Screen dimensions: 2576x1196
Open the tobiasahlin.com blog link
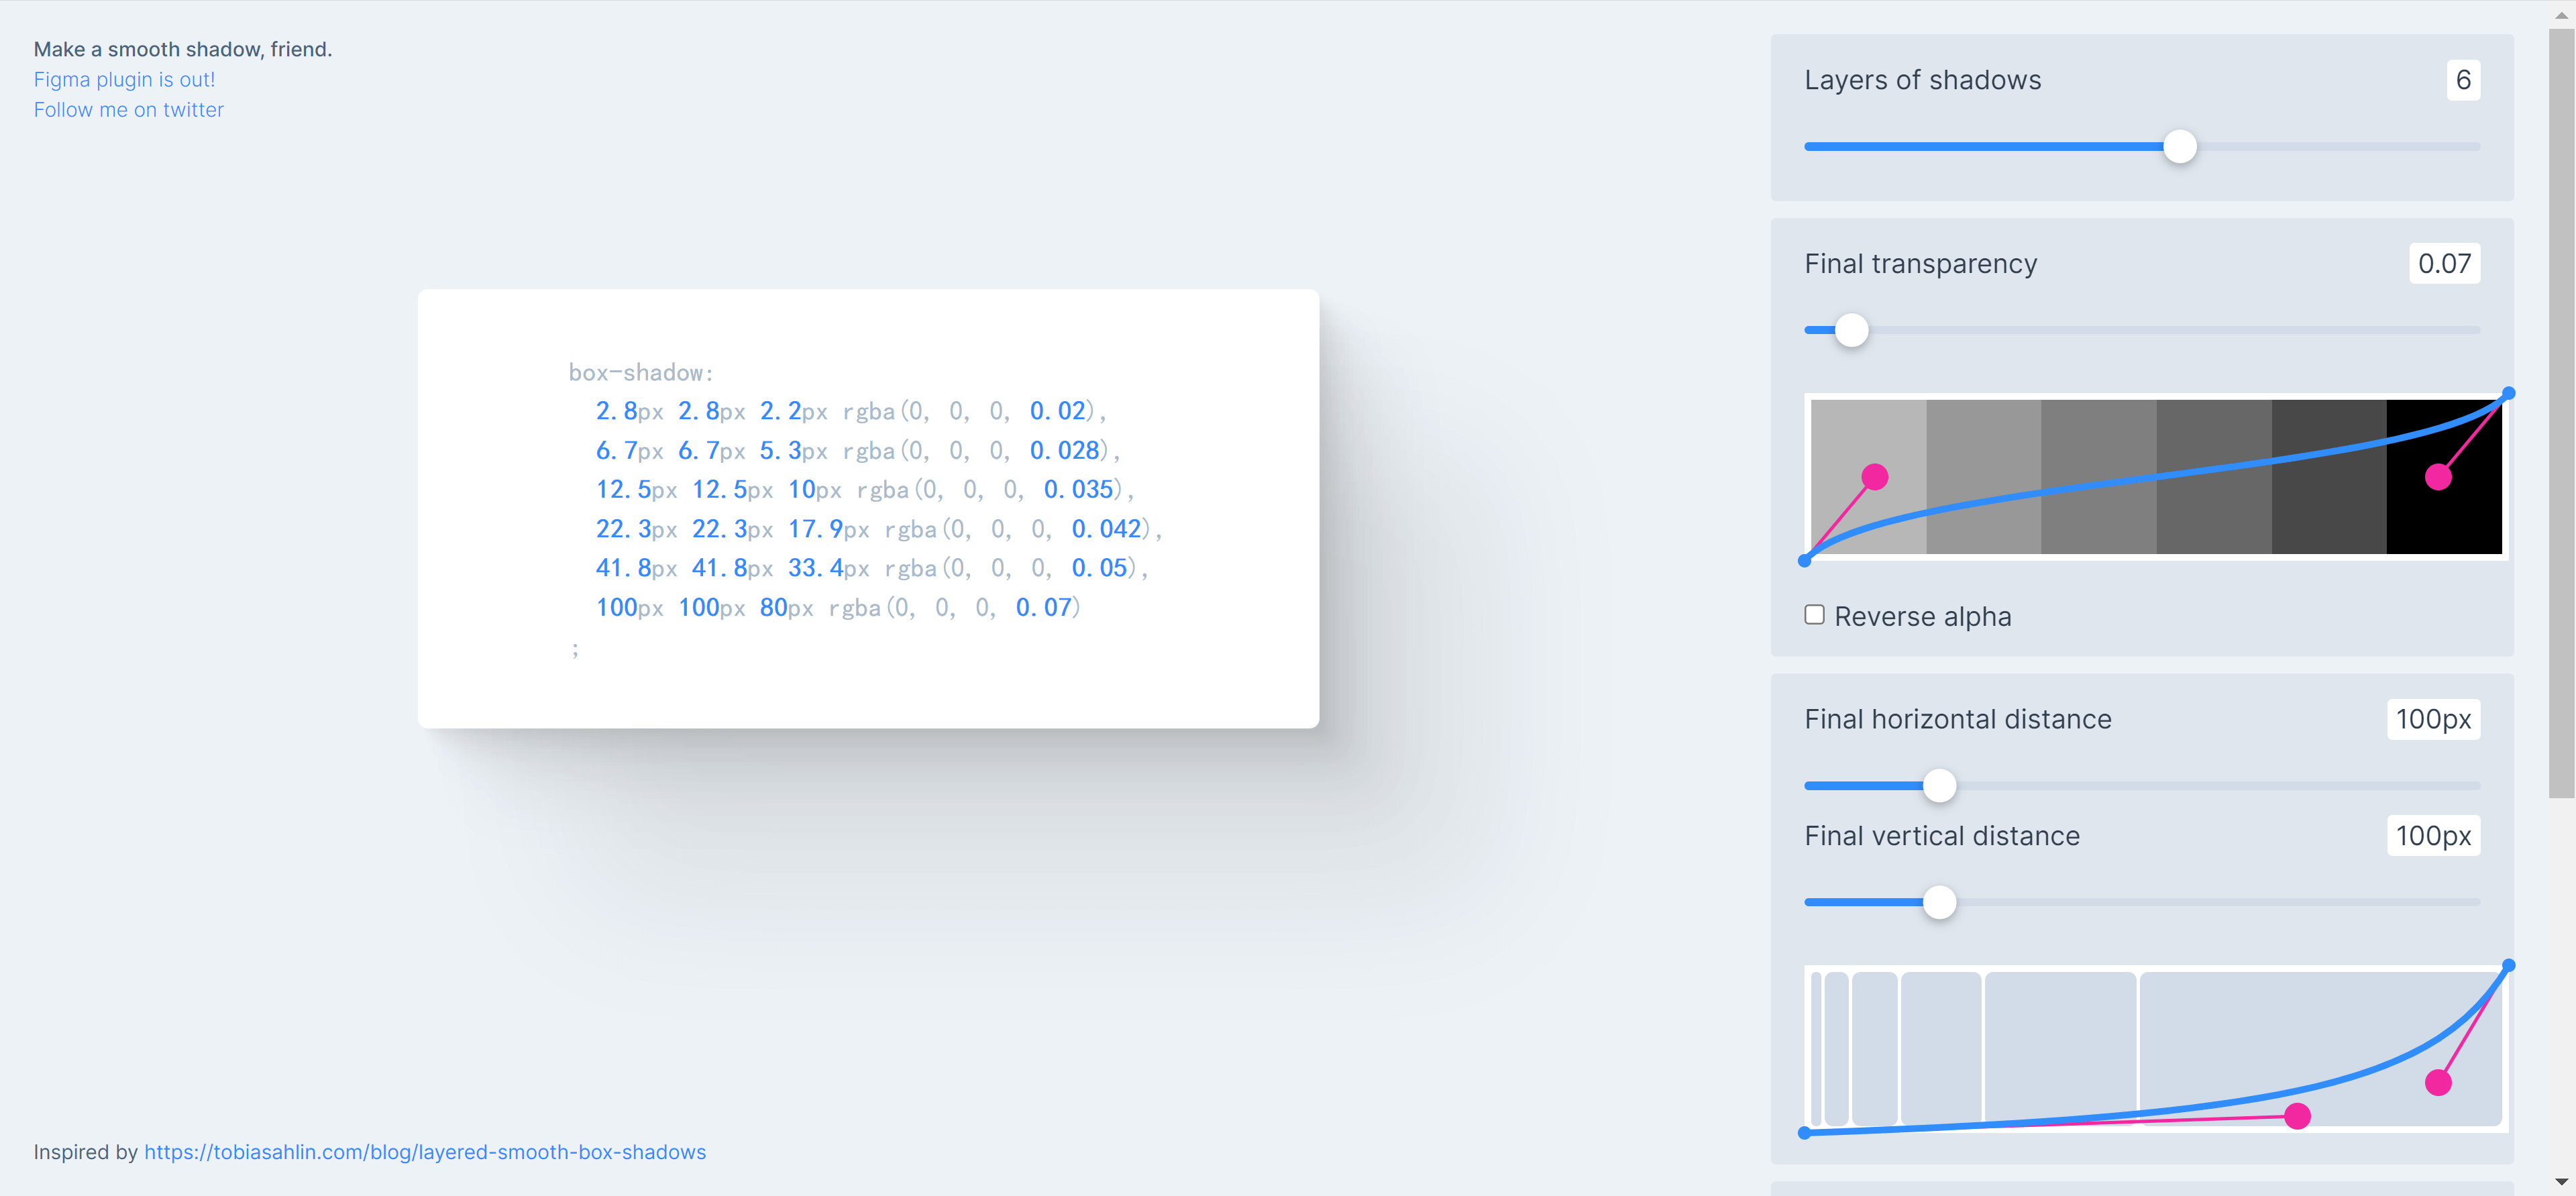point(424,1152)
